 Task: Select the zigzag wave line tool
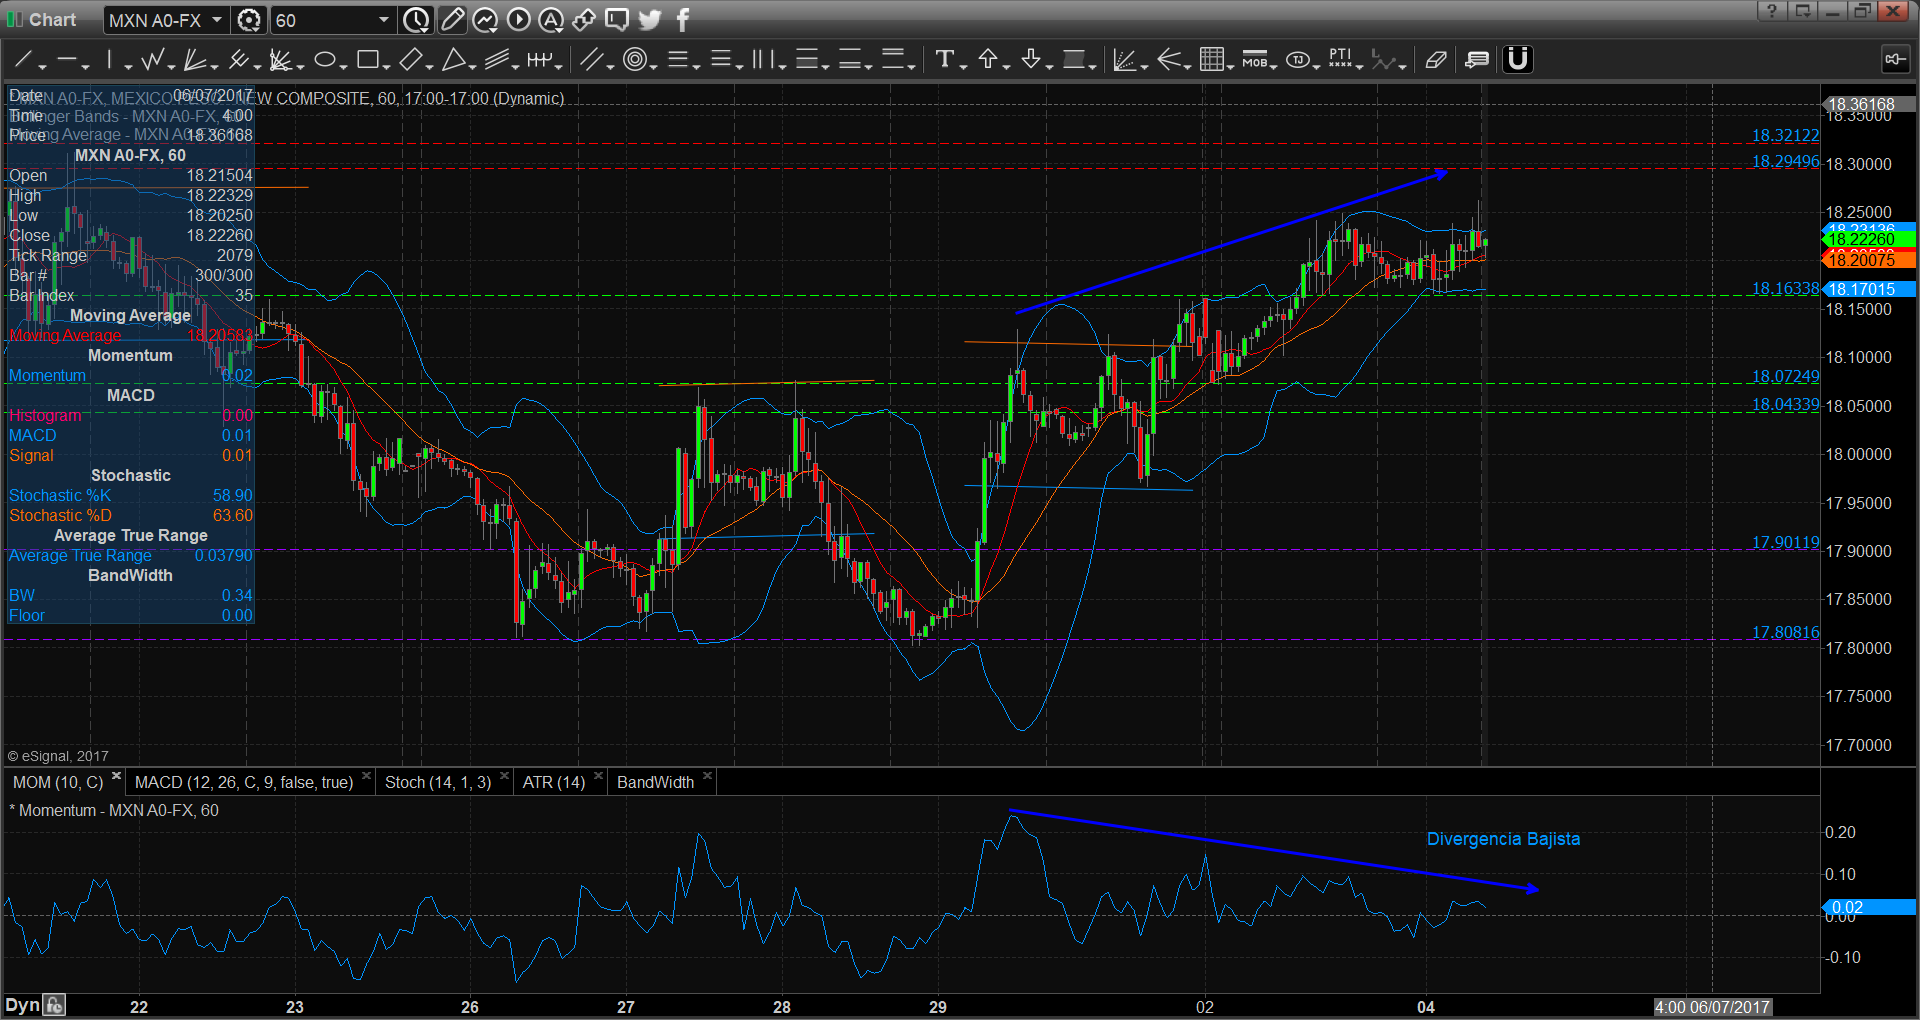click(x=152, y=60)
